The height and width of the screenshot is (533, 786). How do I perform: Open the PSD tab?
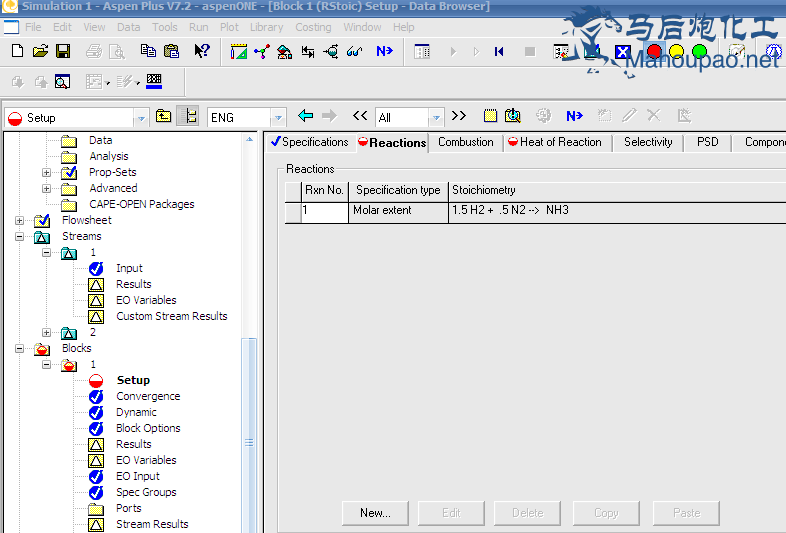pos(707,142)
